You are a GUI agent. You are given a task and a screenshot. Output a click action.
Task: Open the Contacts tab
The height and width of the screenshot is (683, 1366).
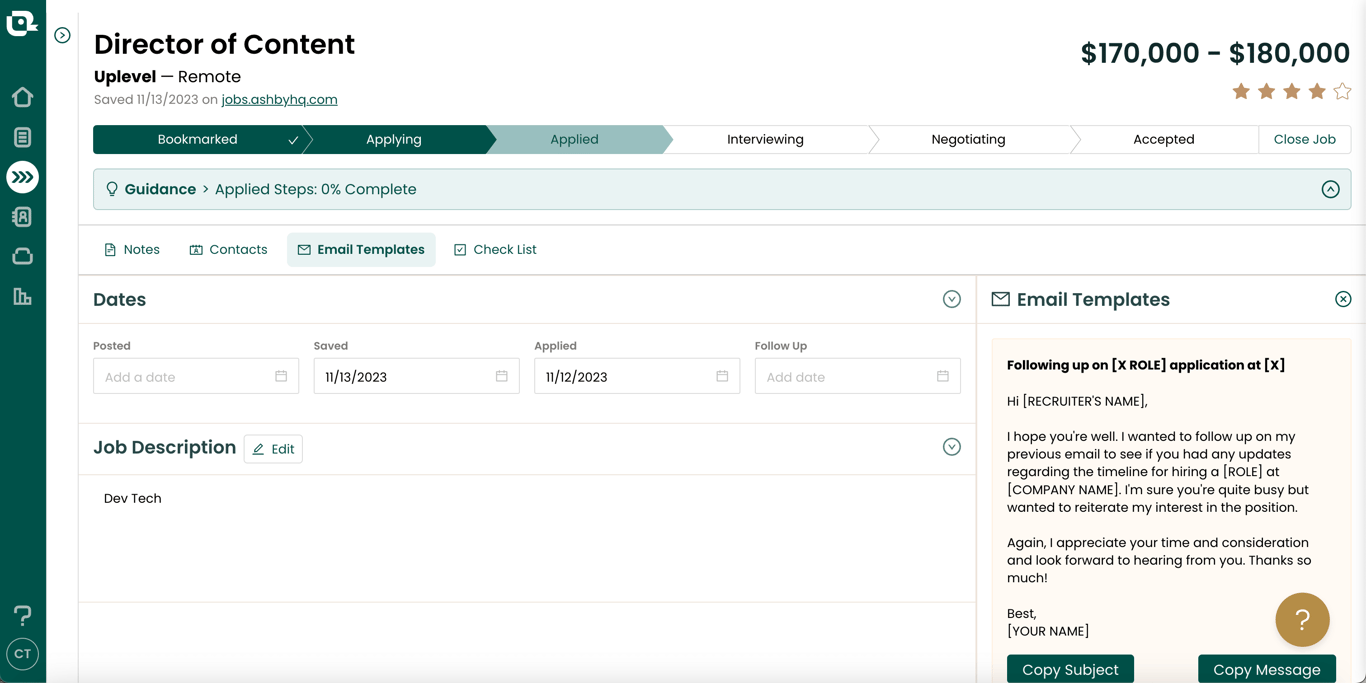pos(228,250)
